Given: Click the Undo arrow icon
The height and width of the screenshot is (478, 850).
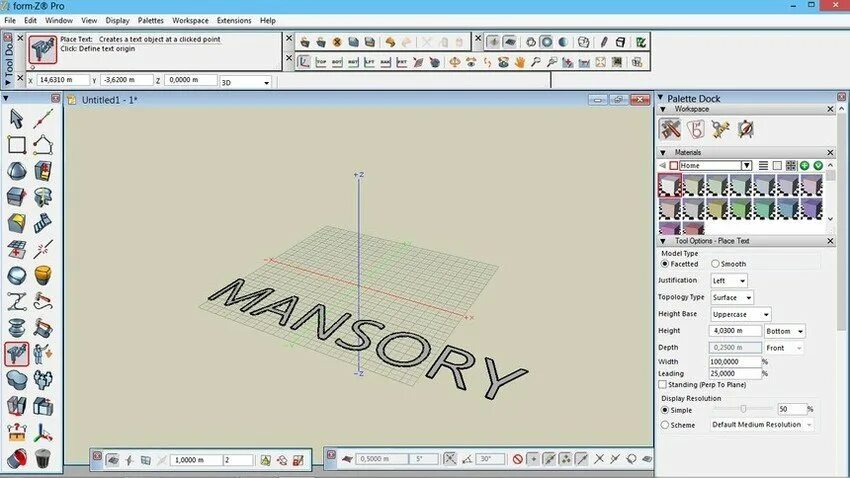Looking at the screenshot, I should point(390,42).
